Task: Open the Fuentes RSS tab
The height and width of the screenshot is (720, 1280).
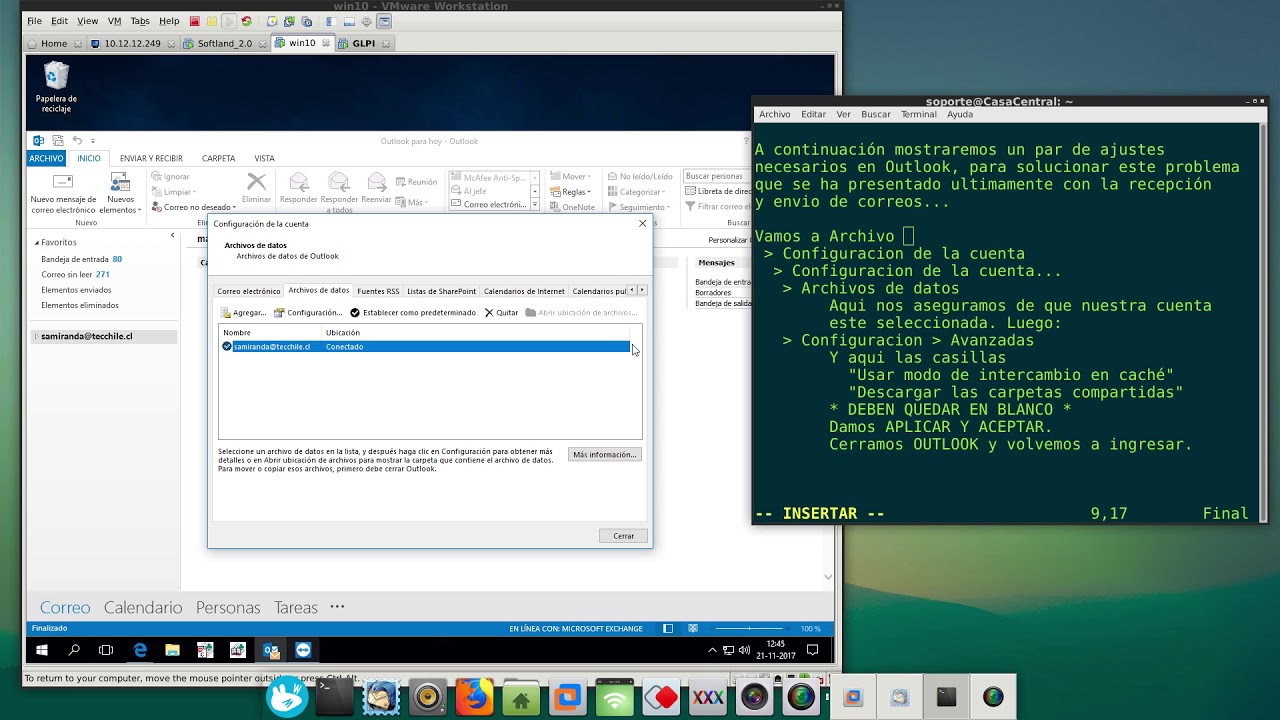Action: [x=378, y=291]
